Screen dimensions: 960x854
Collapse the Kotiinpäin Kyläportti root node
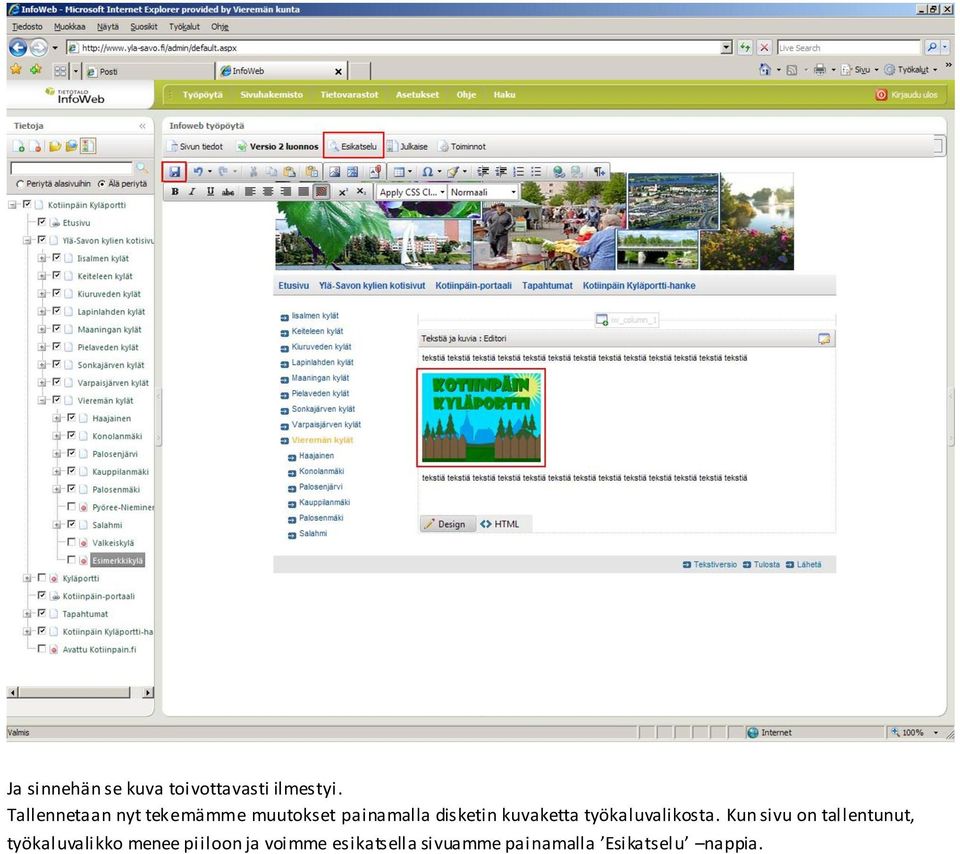[x=12, y=205]
